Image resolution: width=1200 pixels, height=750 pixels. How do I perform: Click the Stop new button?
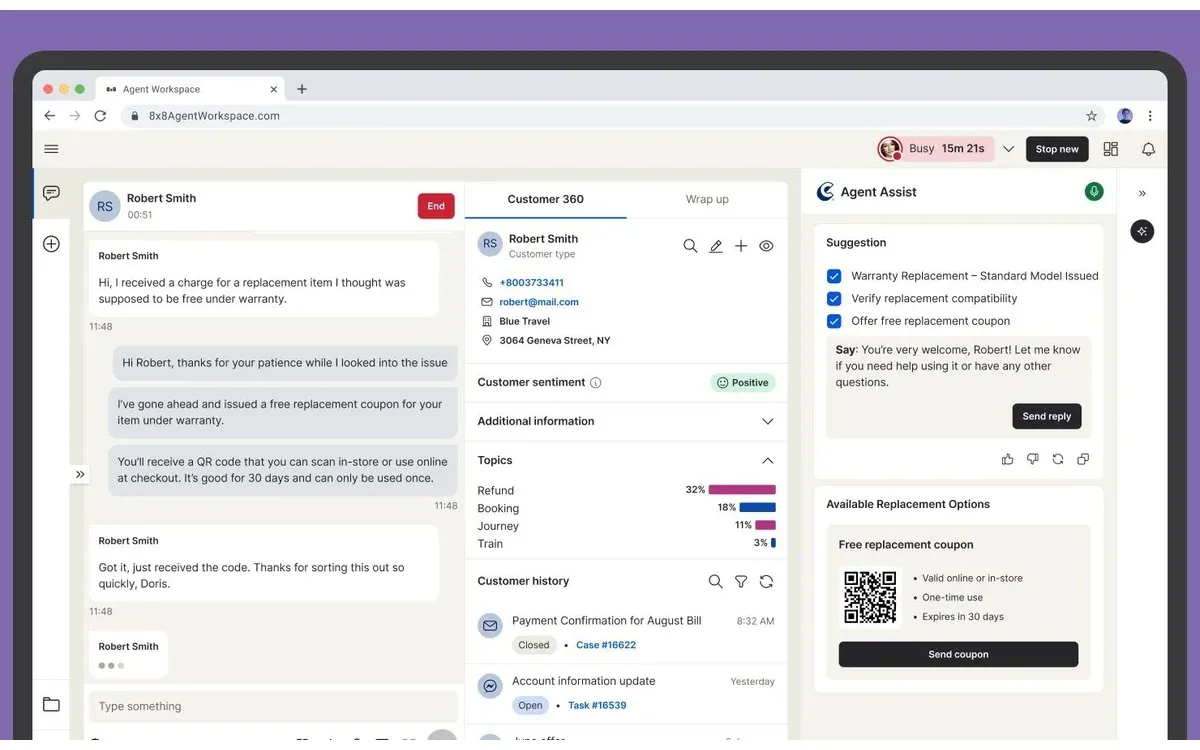(x=1057, y=149)
